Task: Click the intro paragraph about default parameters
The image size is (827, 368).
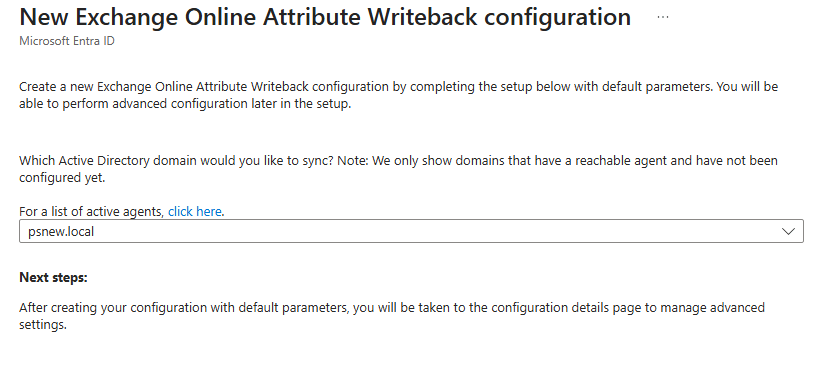Action: click(x=399, y=95)
